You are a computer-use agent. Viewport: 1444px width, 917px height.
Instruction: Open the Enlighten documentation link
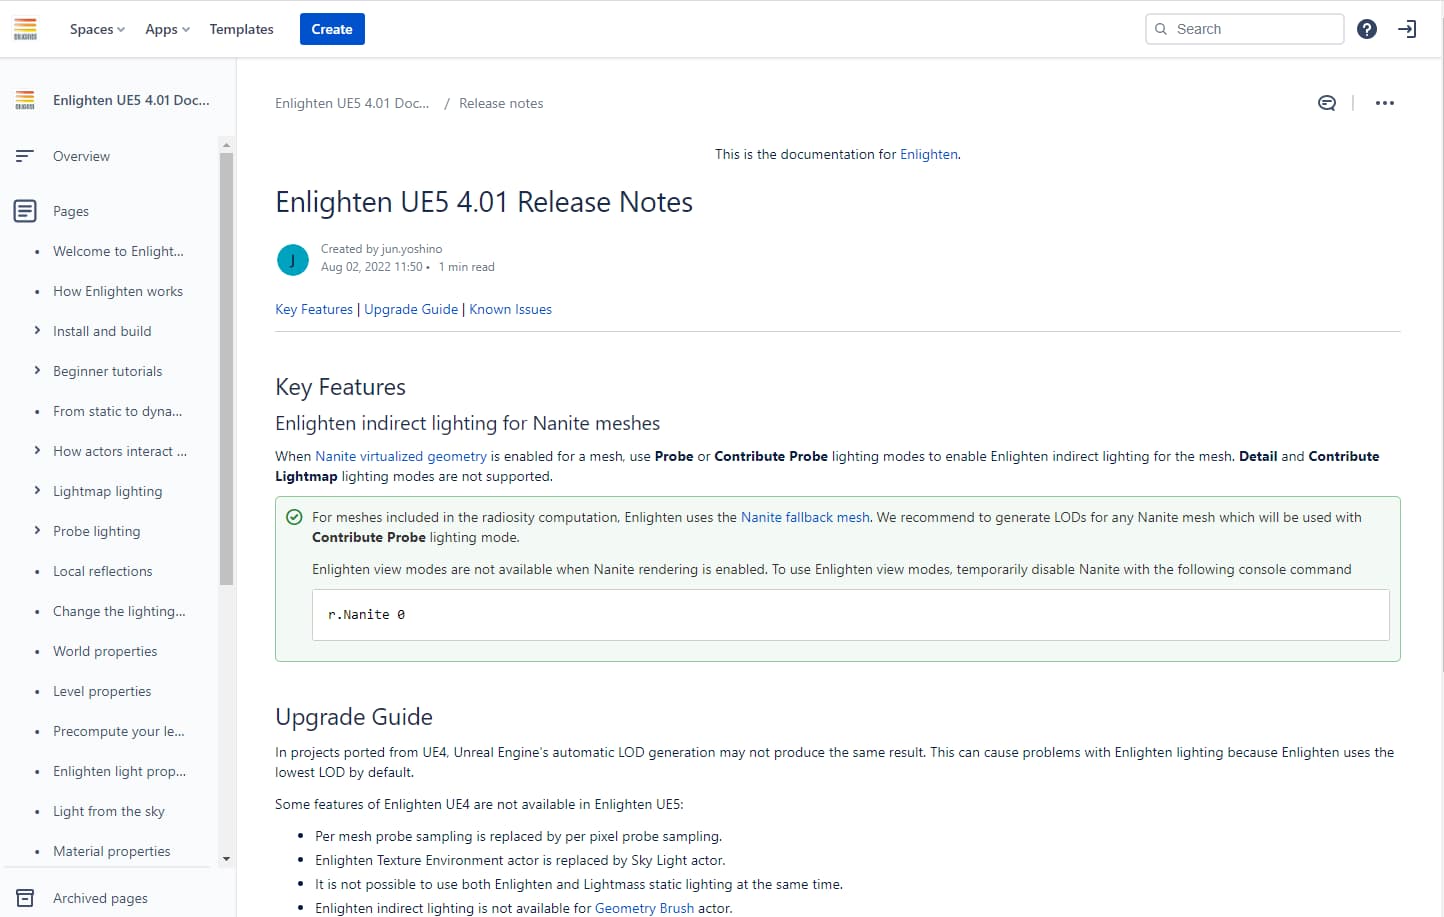[x=928, y=154]
